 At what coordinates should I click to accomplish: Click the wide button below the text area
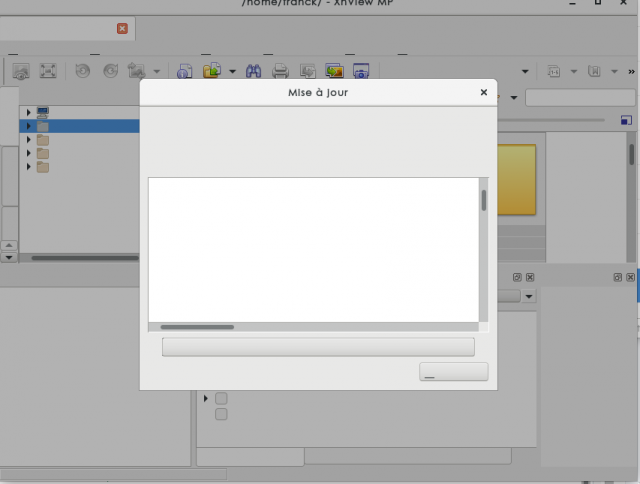coord(318,347)
